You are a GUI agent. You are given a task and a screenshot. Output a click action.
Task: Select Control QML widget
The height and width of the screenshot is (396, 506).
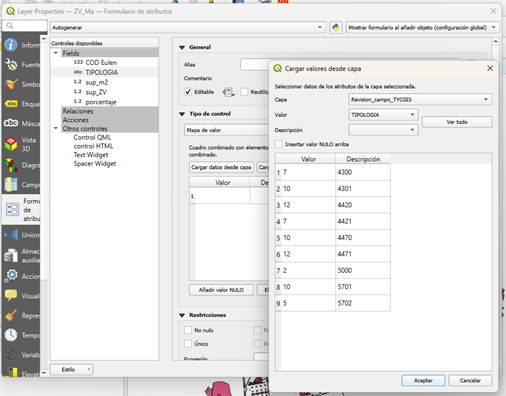coord(92,137)
